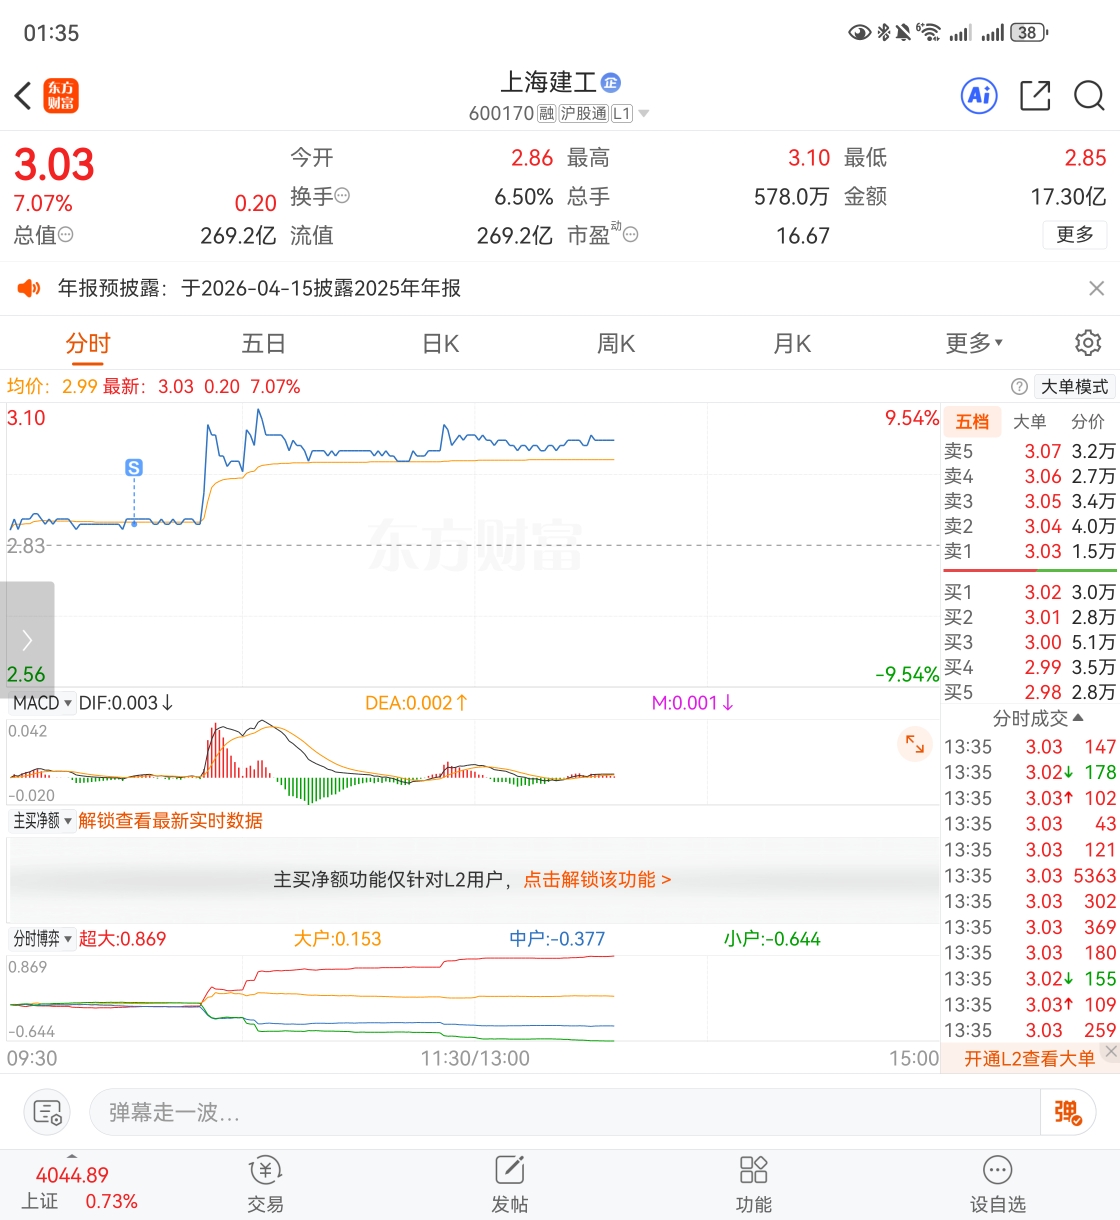Image resolution: width=1120 pixels, height=1220 pixels.
Task: Open the 功能 functions icon
Action: [x=753, y=1184]
